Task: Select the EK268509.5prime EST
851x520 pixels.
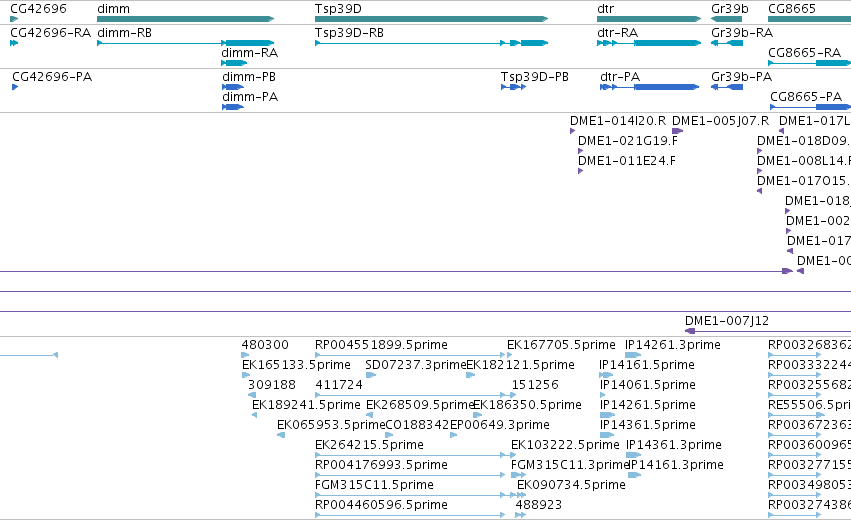Action: [370, 415]
